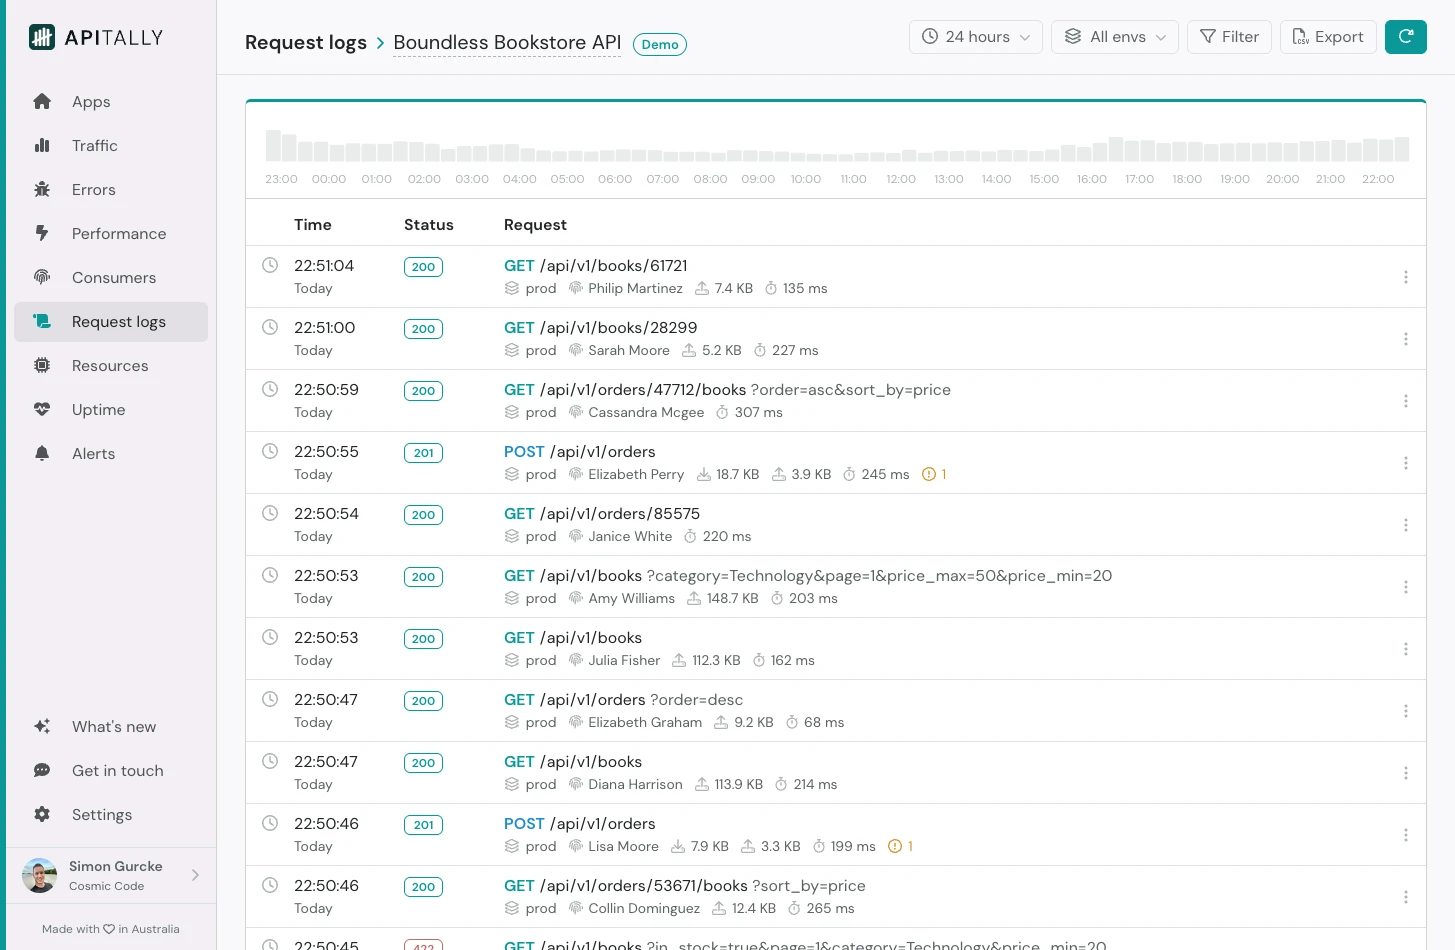This screenshot has width=1455, height=950.
Task: Follow the Boundless Bookstore API breadcrumb link
Action: tap(506, 43)
